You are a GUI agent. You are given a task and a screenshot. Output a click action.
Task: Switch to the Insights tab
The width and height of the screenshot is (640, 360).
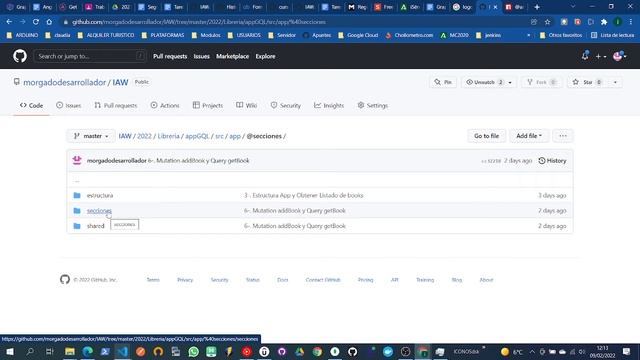click(x=329, y=105)
